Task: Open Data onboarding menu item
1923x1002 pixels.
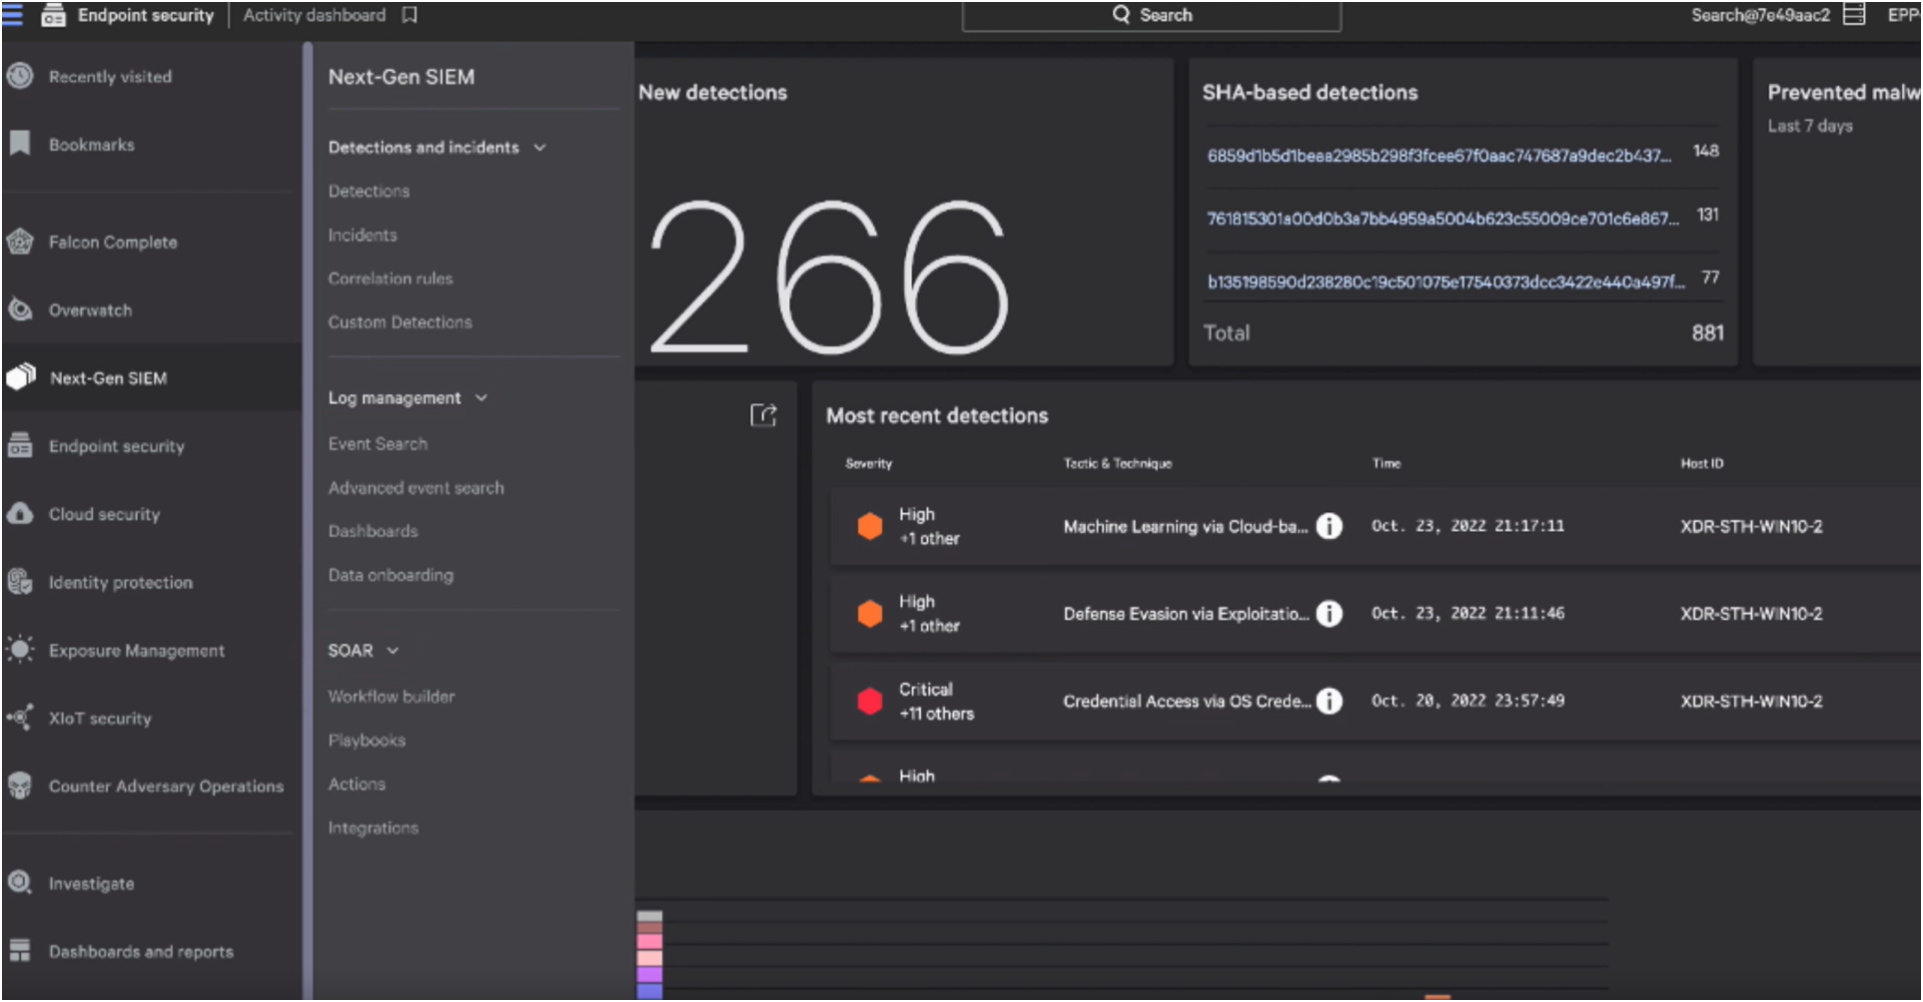Action: tap(390, 575)
